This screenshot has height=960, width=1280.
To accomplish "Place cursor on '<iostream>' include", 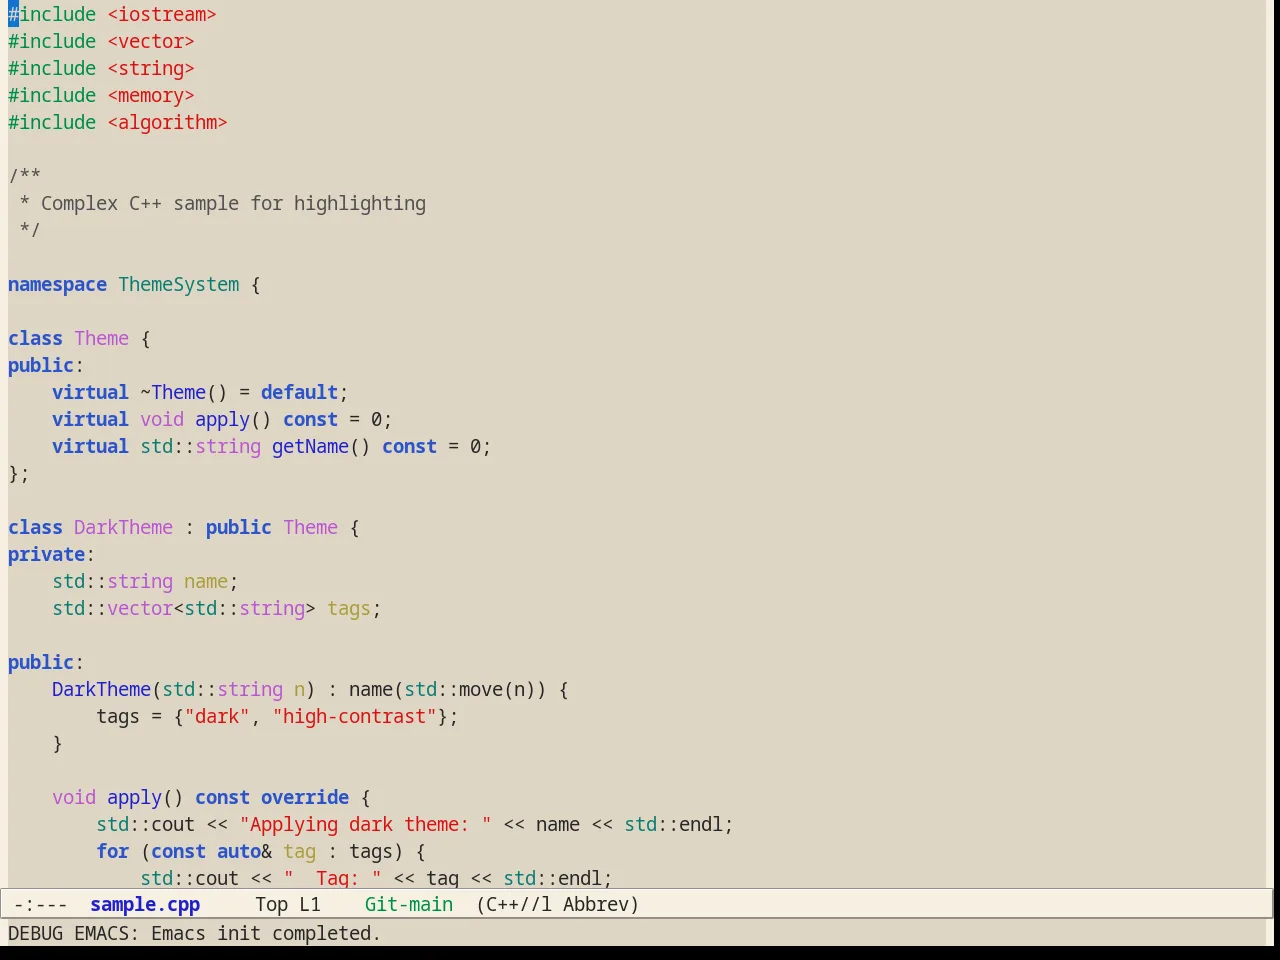I will click(x=162, y=15).
